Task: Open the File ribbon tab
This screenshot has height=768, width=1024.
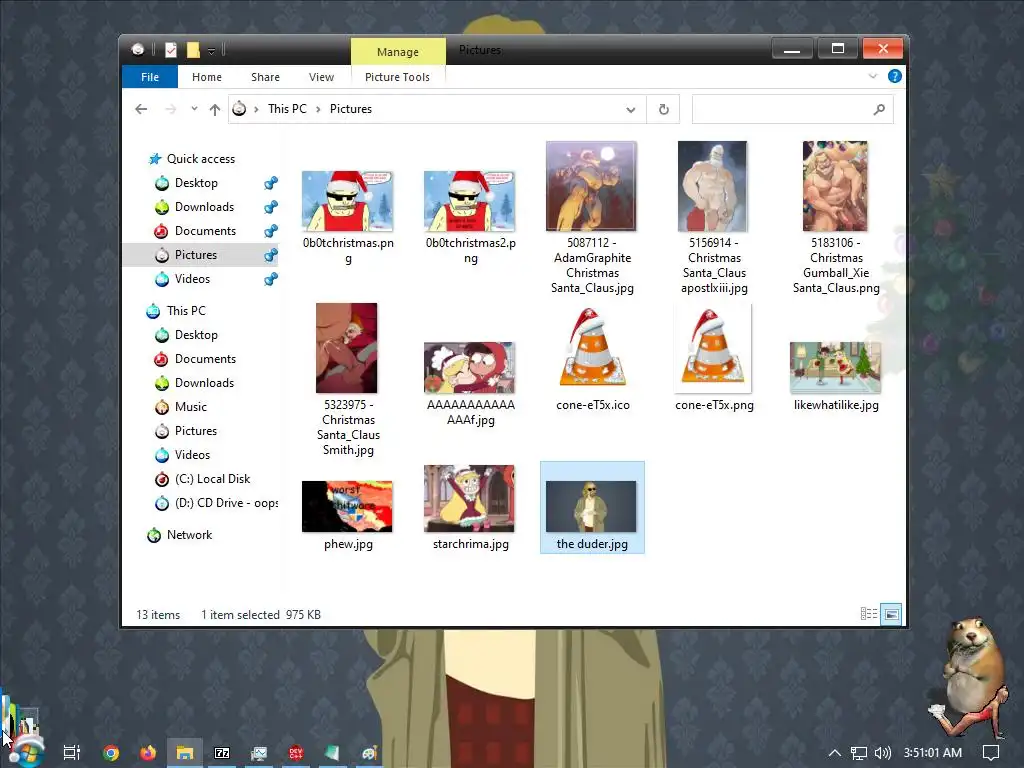Action: 150,77
